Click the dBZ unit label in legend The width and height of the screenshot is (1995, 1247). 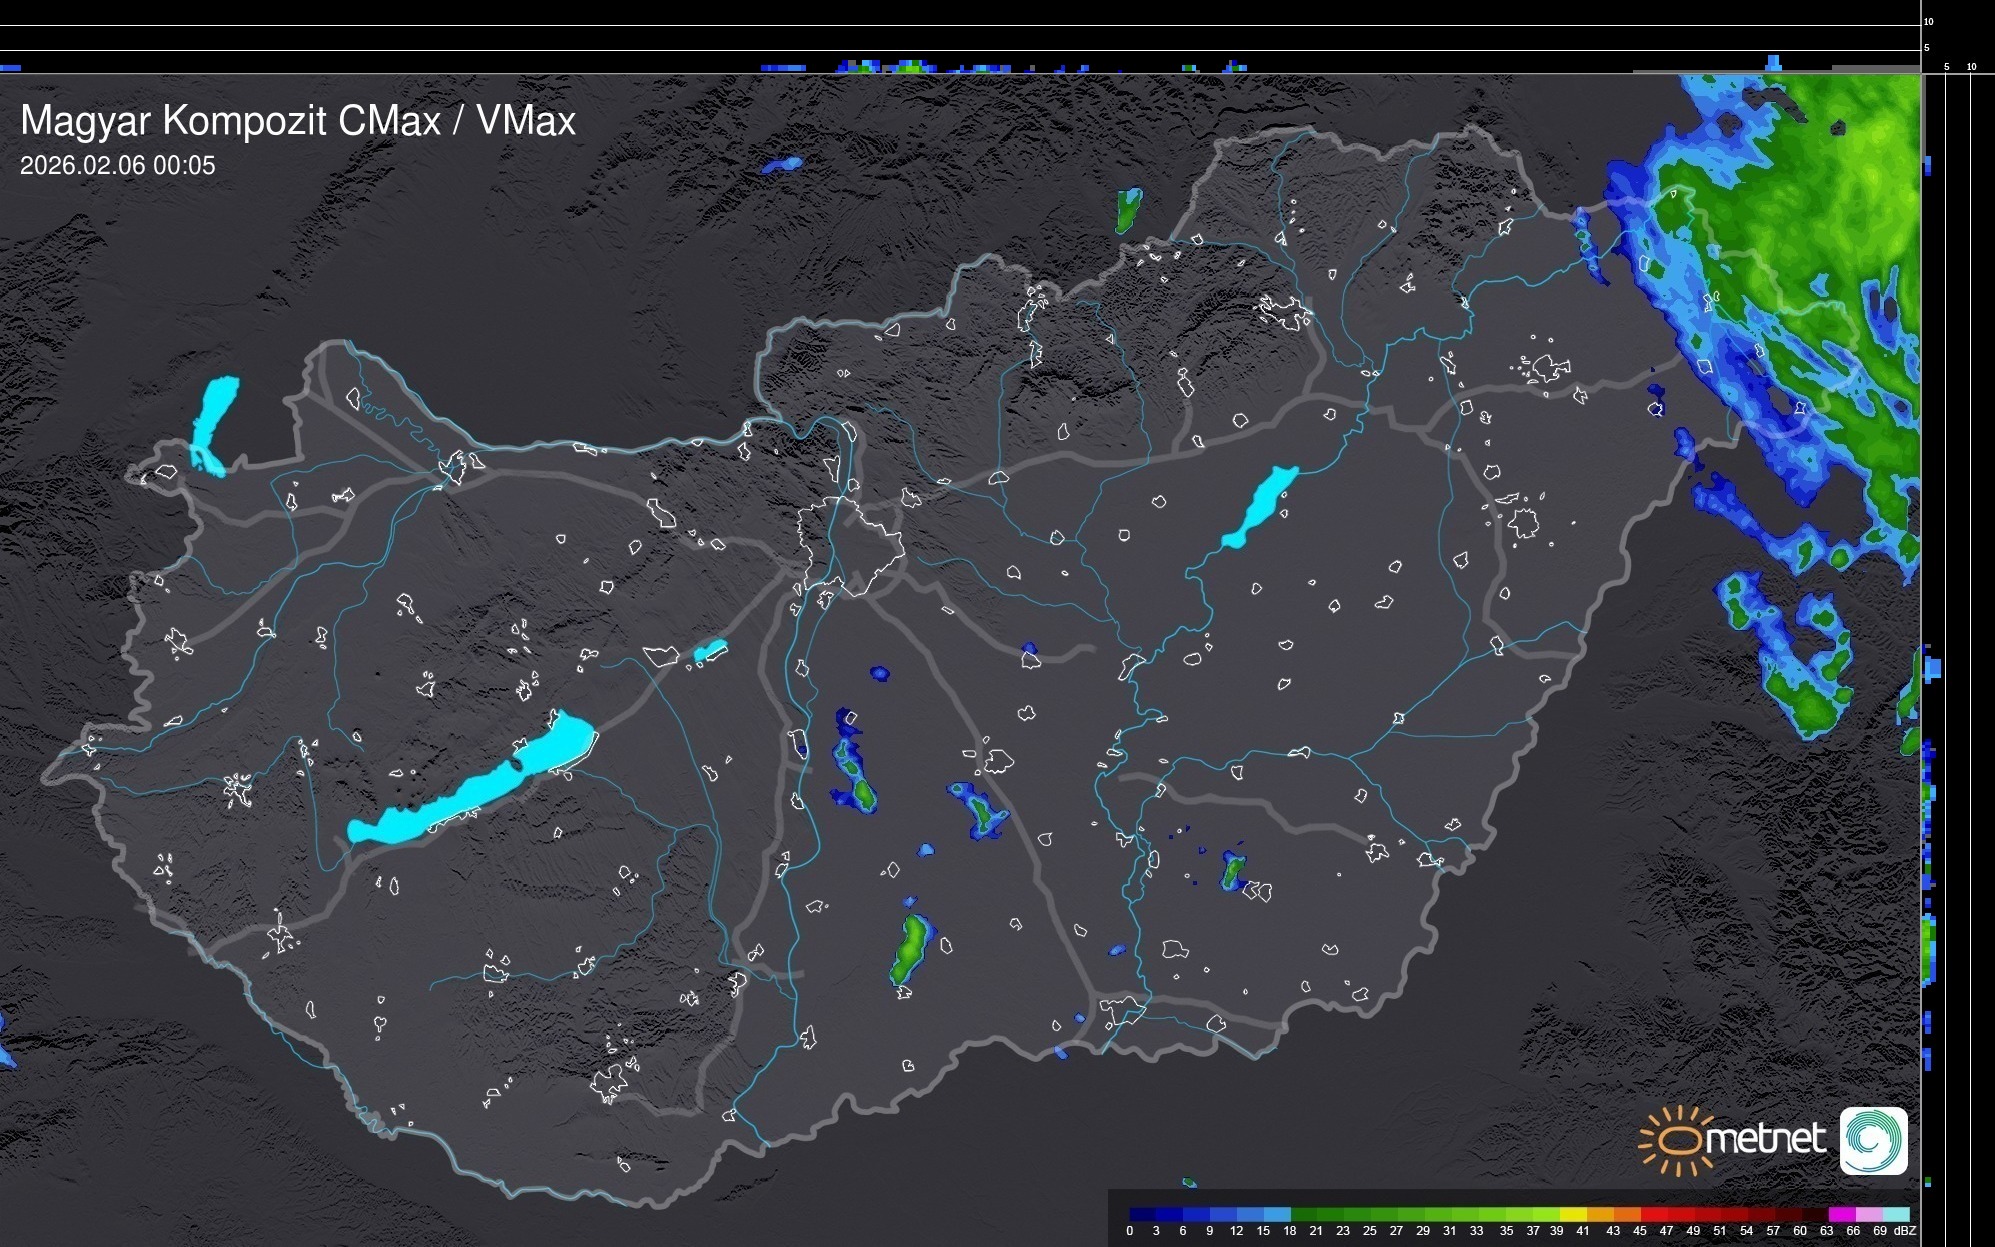click(1905, 1231)
